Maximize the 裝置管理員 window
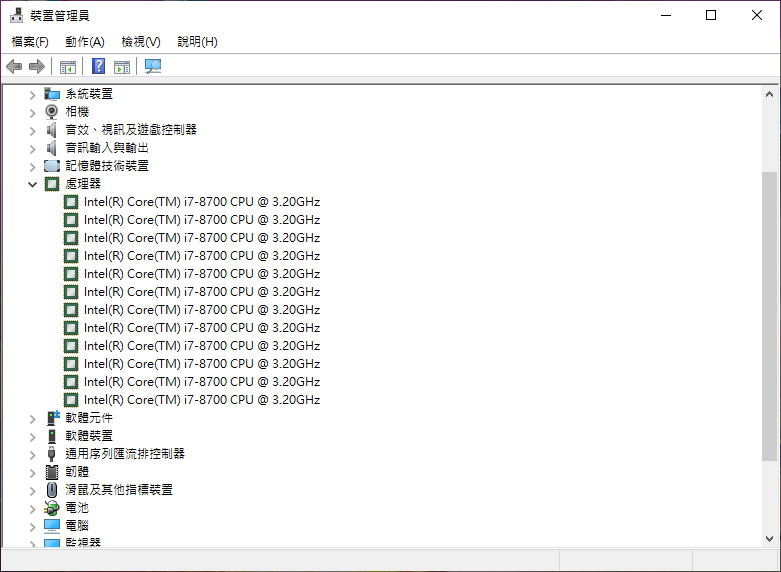This screenshot has height=572, width=781. click(711, 15)
